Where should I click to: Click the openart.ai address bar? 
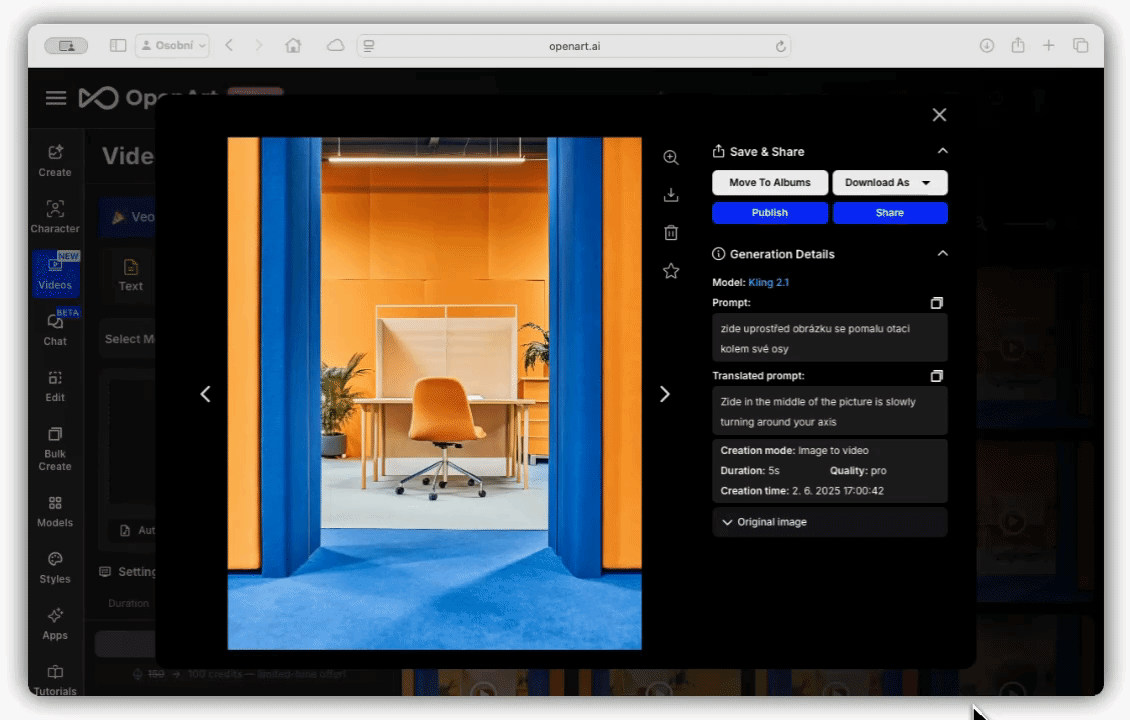tap(574, 46)
